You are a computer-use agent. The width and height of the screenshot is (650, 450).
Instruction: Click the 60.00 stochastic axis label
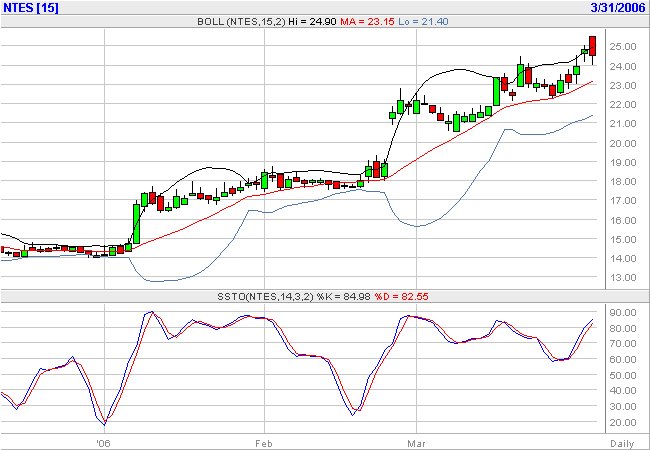623,360
